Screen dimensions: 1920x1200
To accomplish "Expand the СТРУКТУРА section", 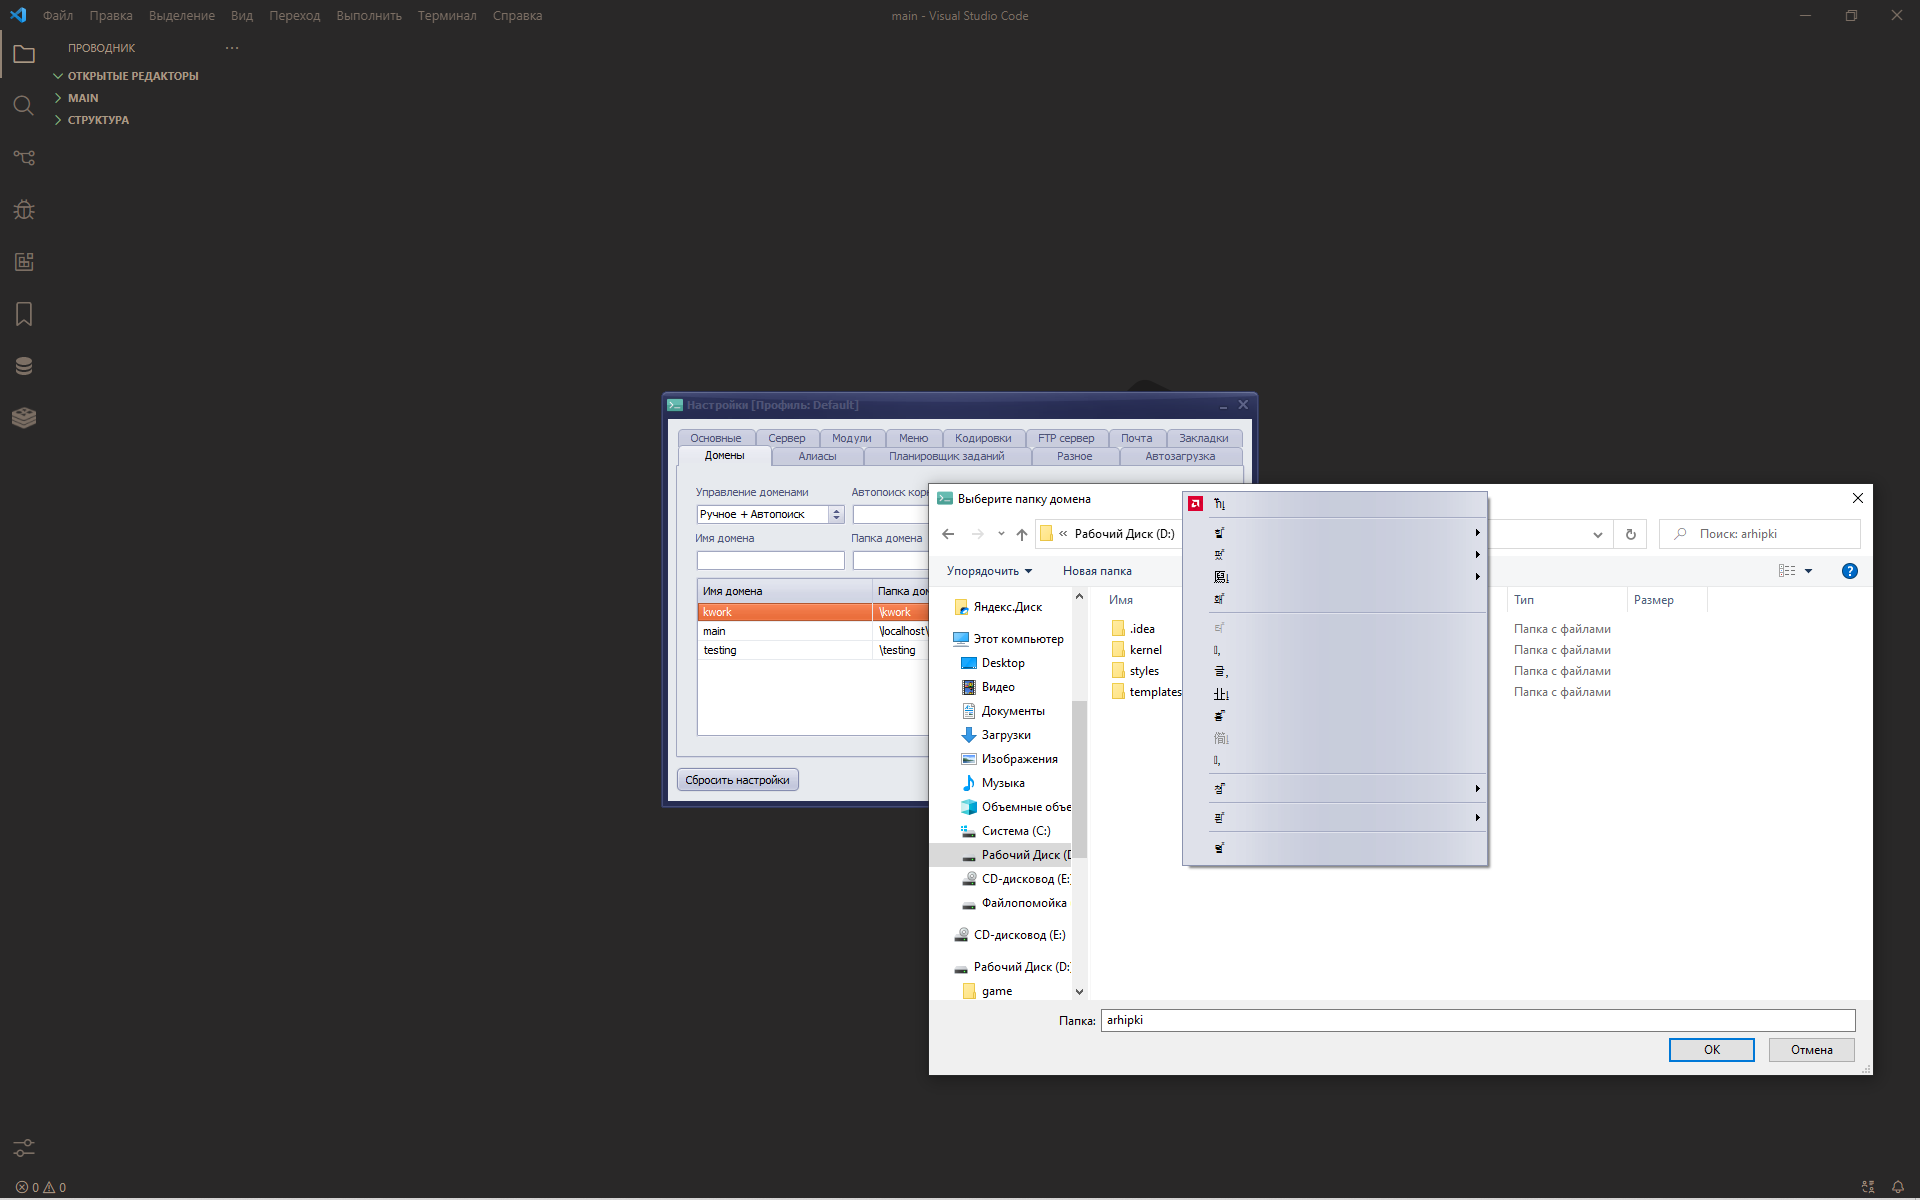I will (98, 120).
